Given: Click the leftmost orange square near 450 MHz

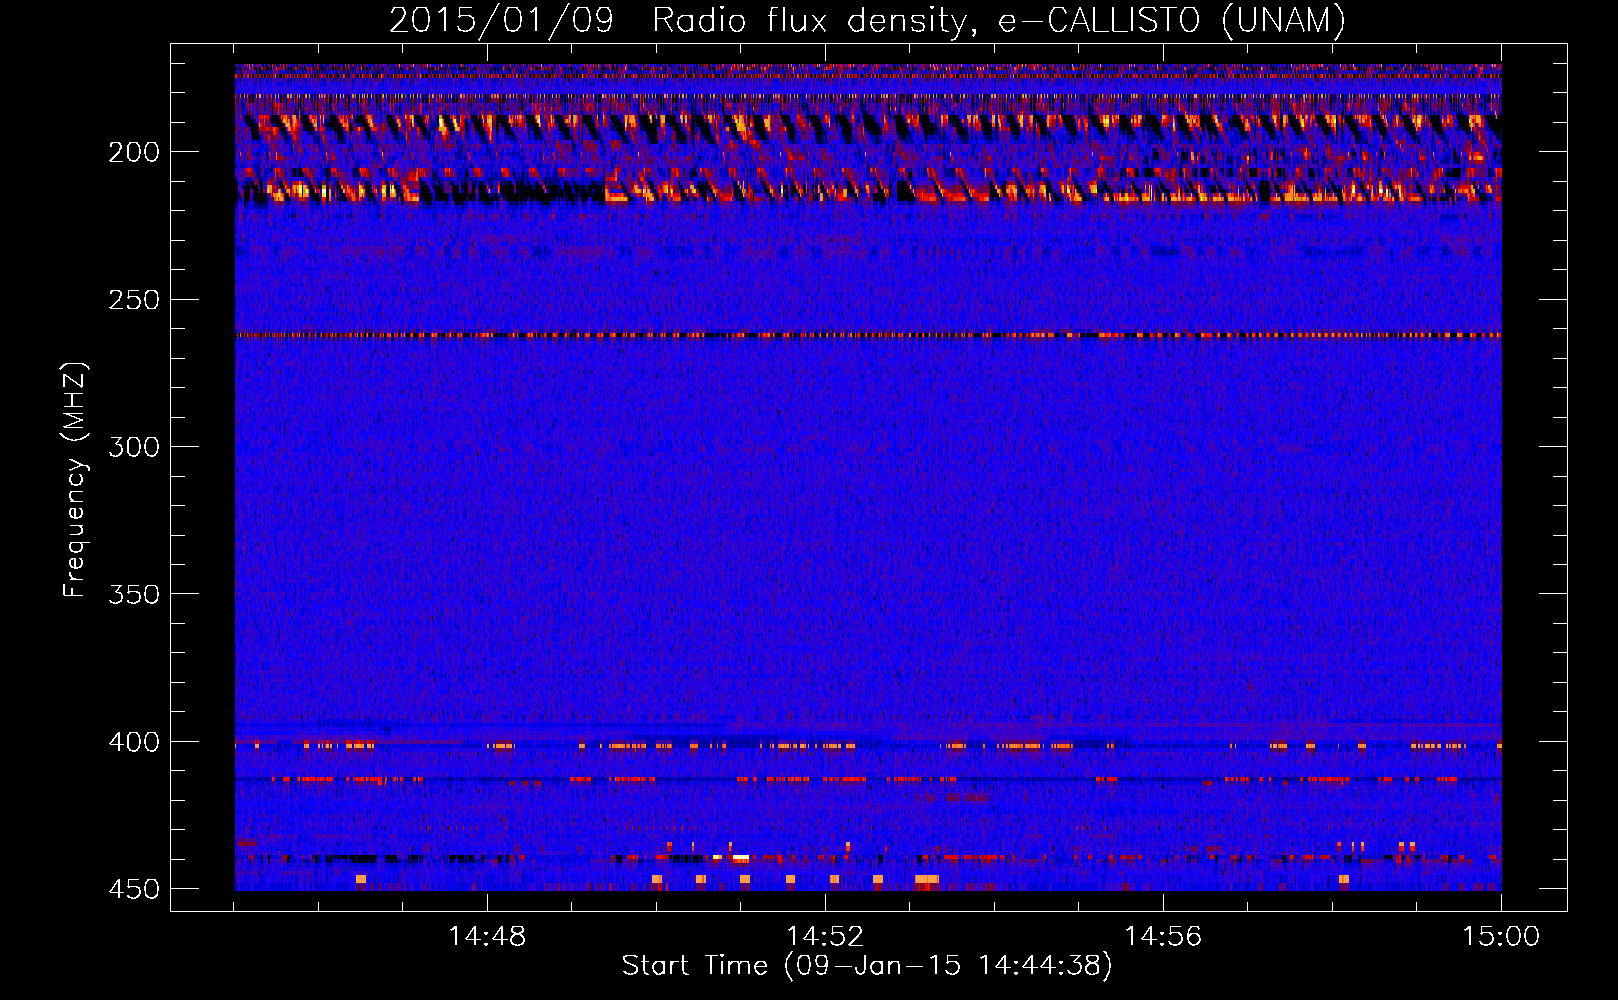Looking at the screenshot, I should [361, 879].
